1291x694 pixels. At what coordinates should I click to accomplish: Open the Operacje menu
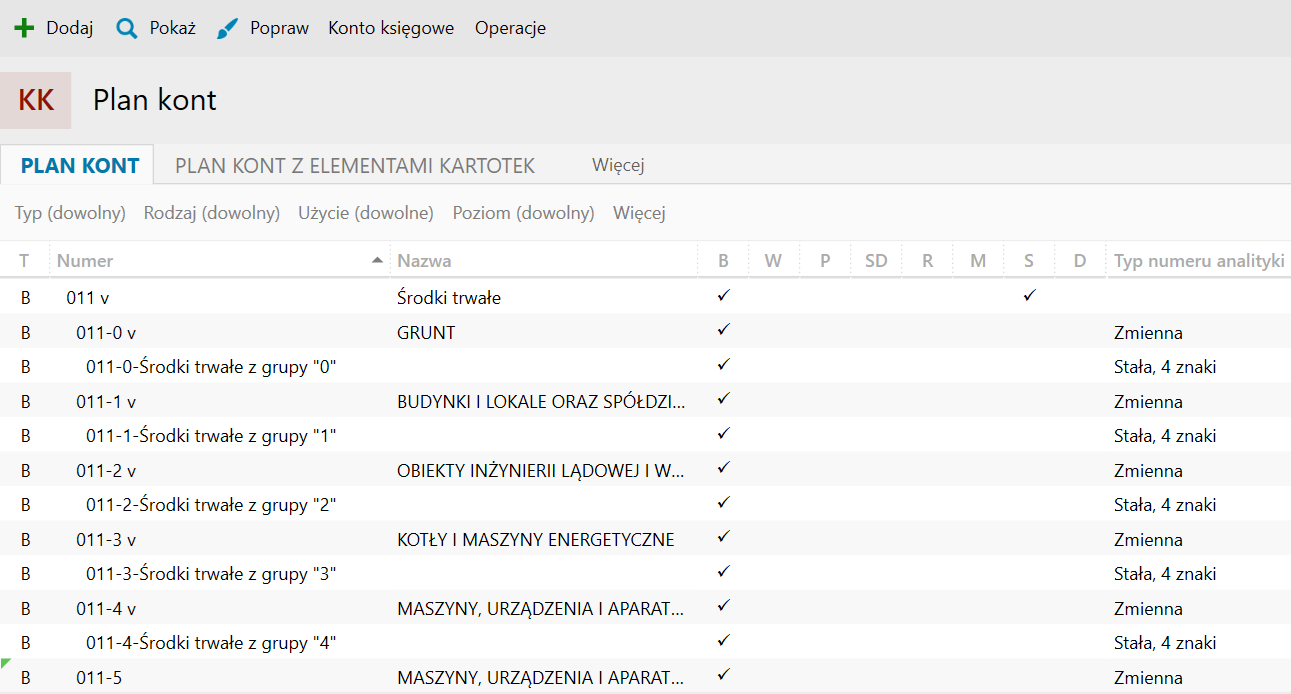[510, 28]
